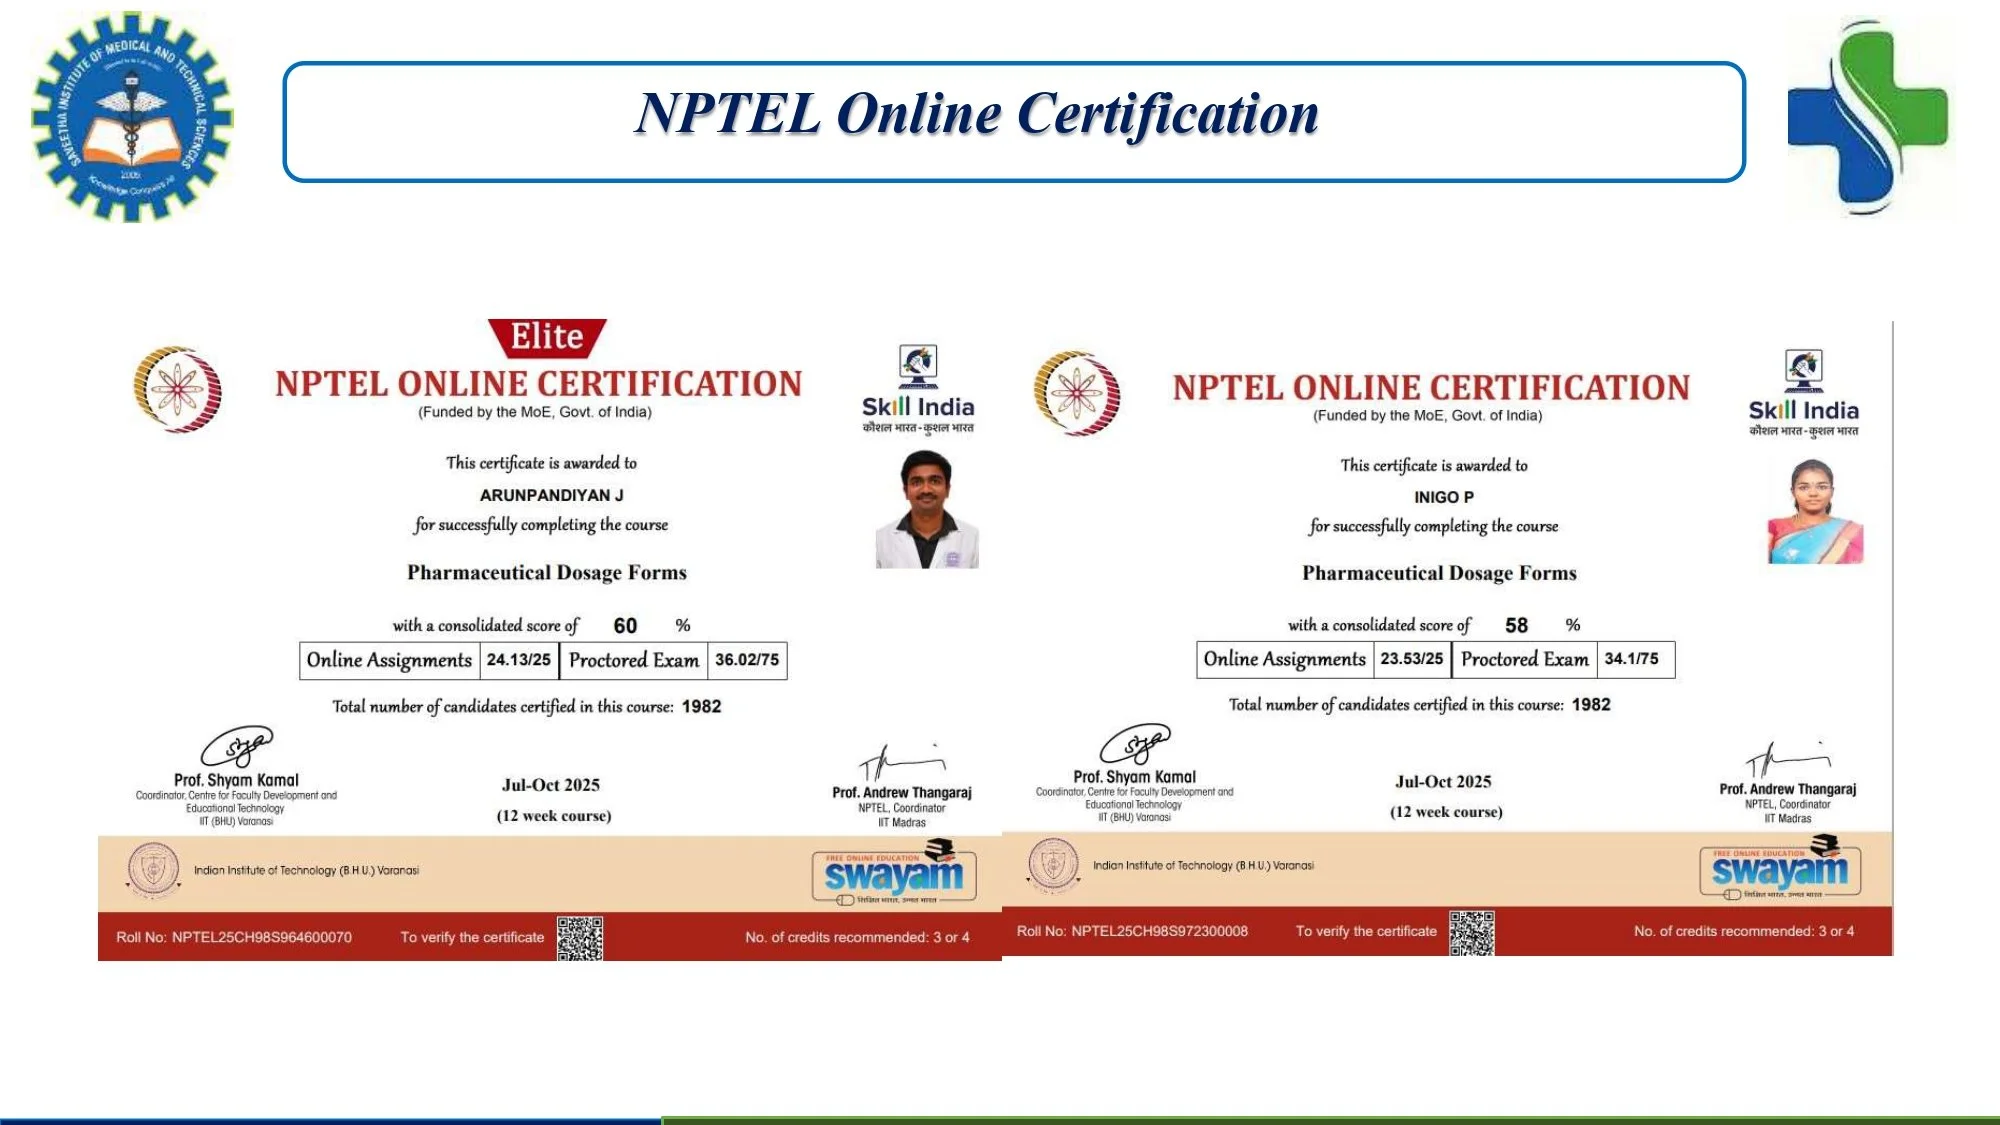Select the consolidated score 58
This screenshot has height=1125, width=2000.
point(1517,625)
